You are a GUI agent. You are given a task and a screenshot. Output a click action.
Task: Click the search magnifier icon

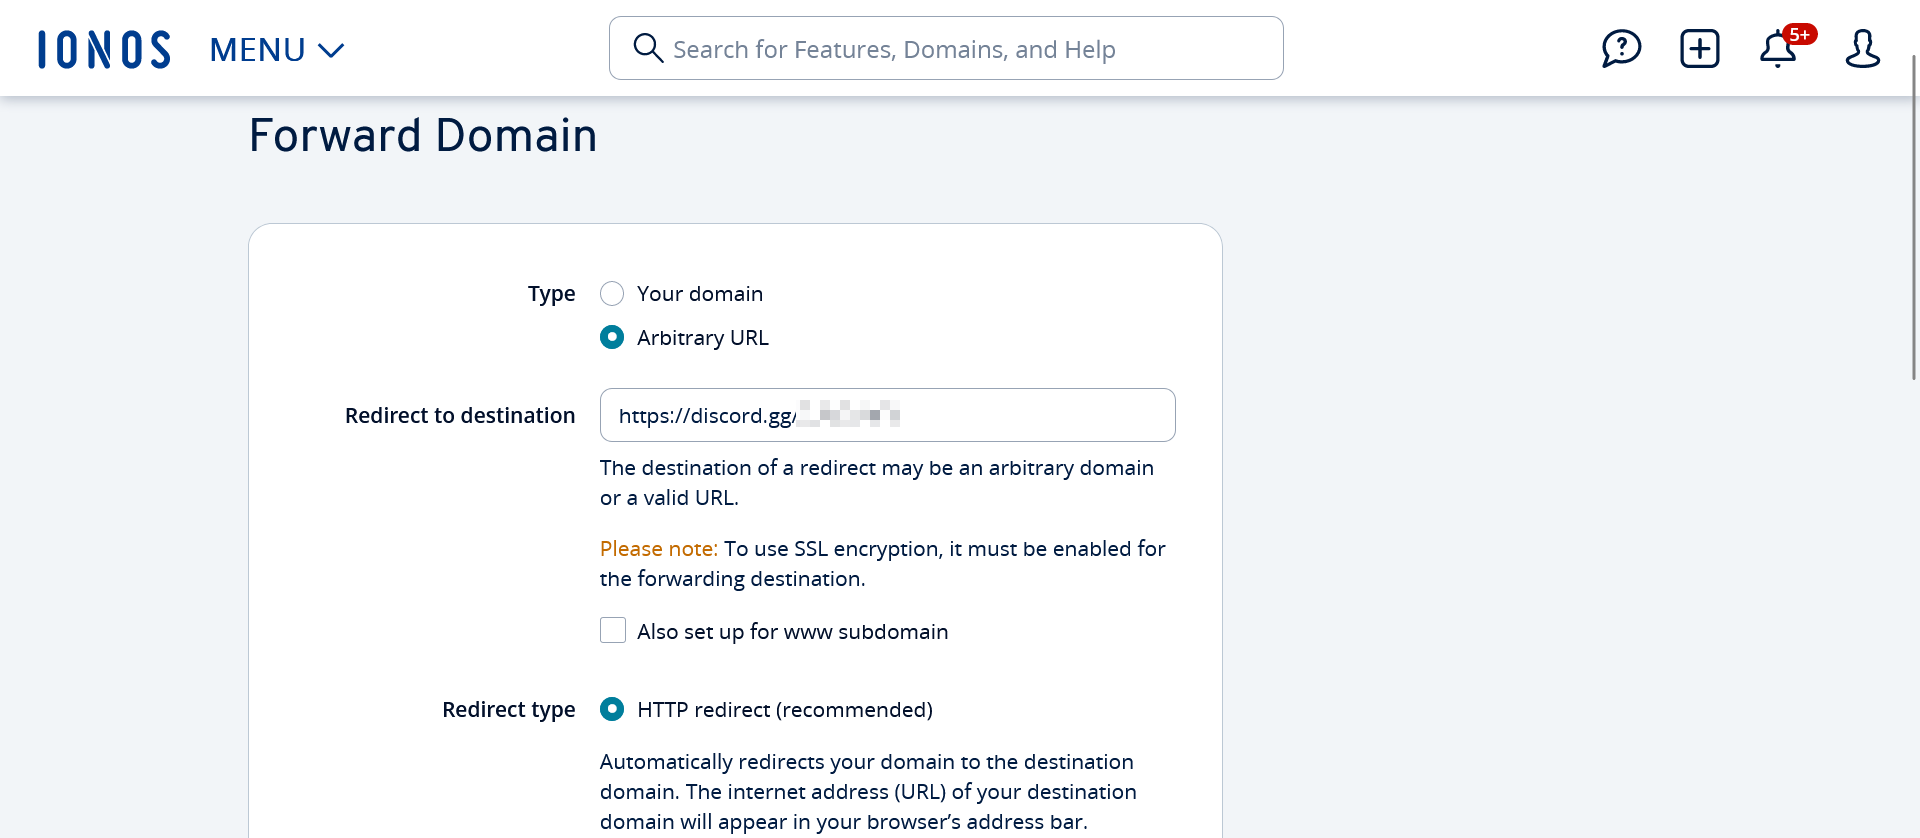coord(648,48)
